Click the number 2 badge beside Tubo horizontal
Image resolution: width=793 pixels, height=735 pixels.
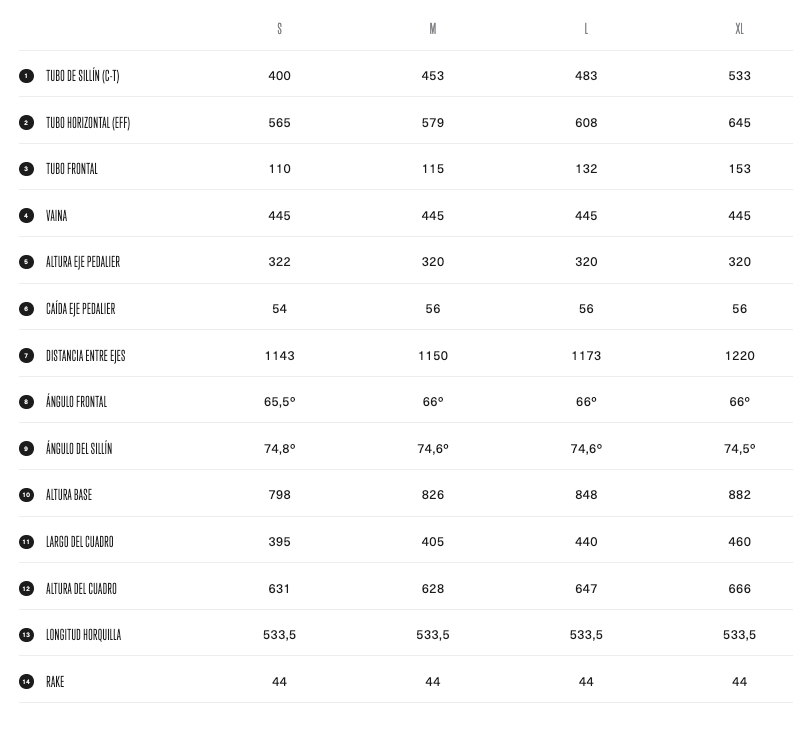pos(27,123)
